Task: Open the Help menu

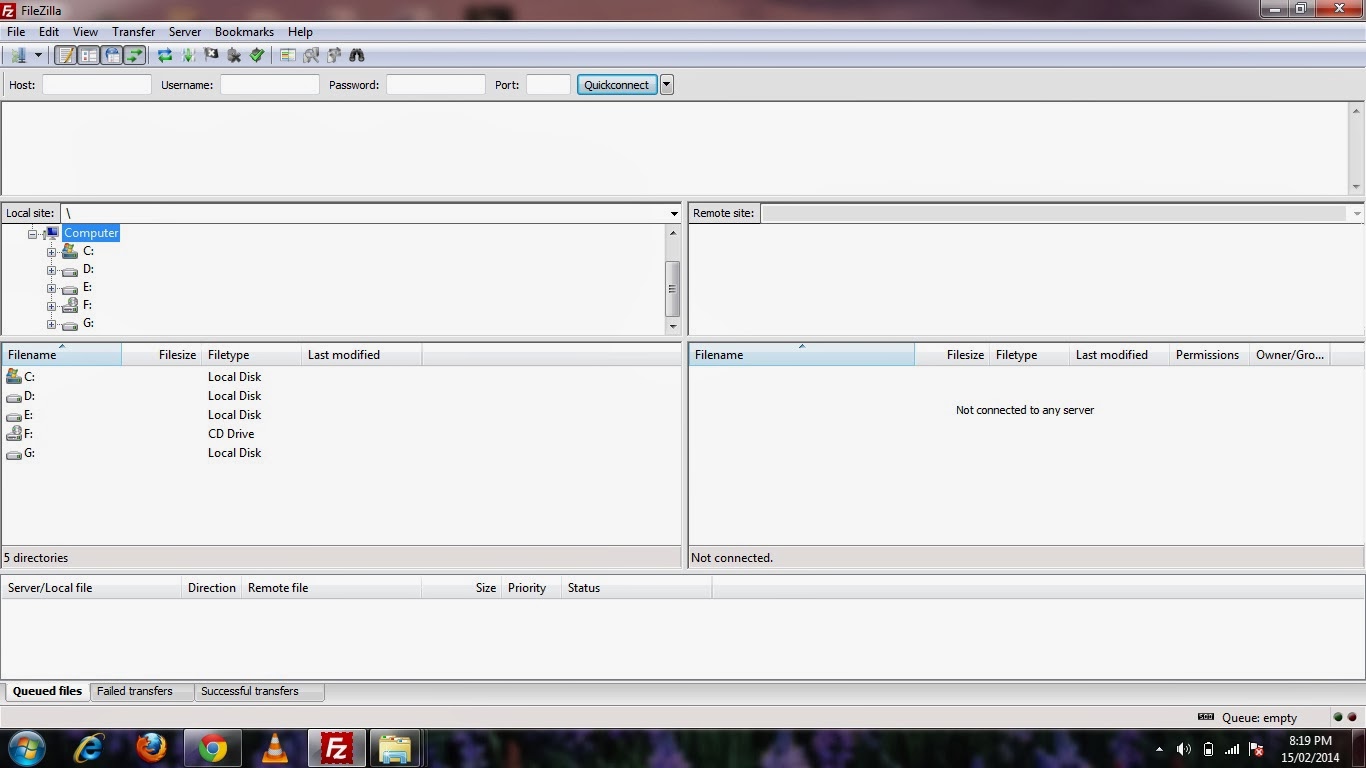Action: pyautogui.click(x=300, y=32)
